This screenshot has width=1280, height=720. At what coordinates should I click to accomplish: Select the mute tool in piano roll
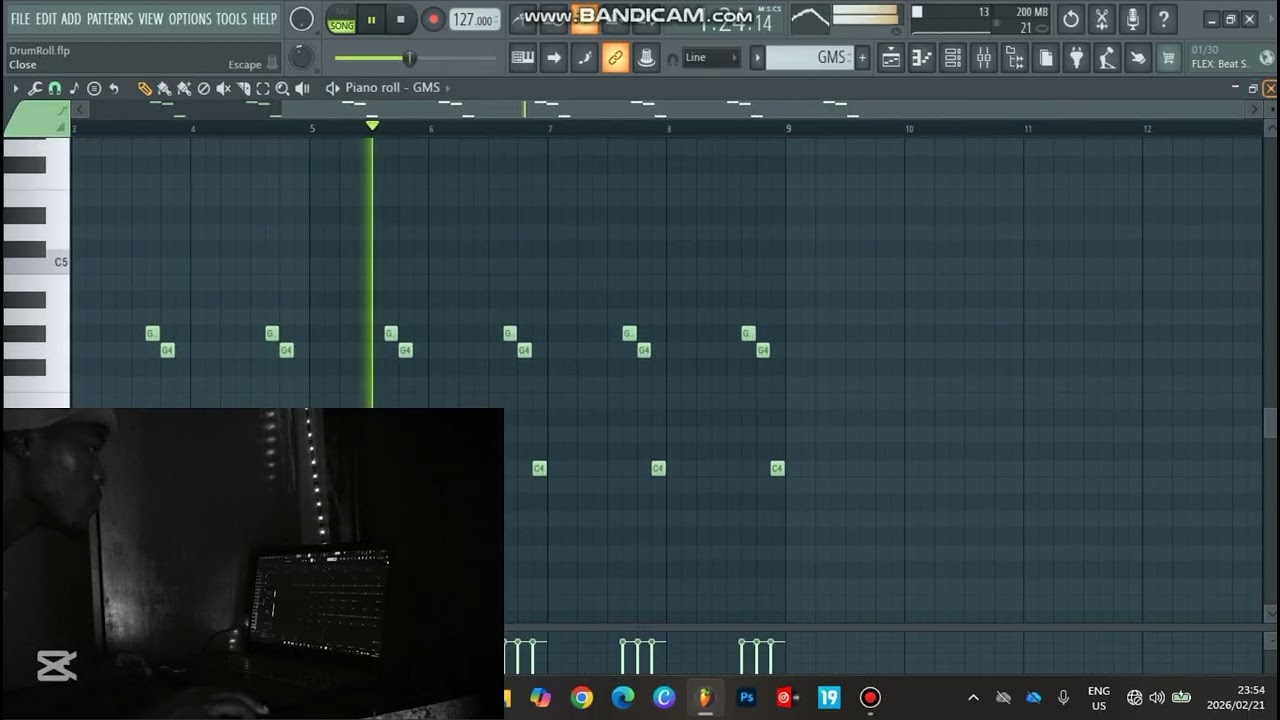[x=223, y=88]
